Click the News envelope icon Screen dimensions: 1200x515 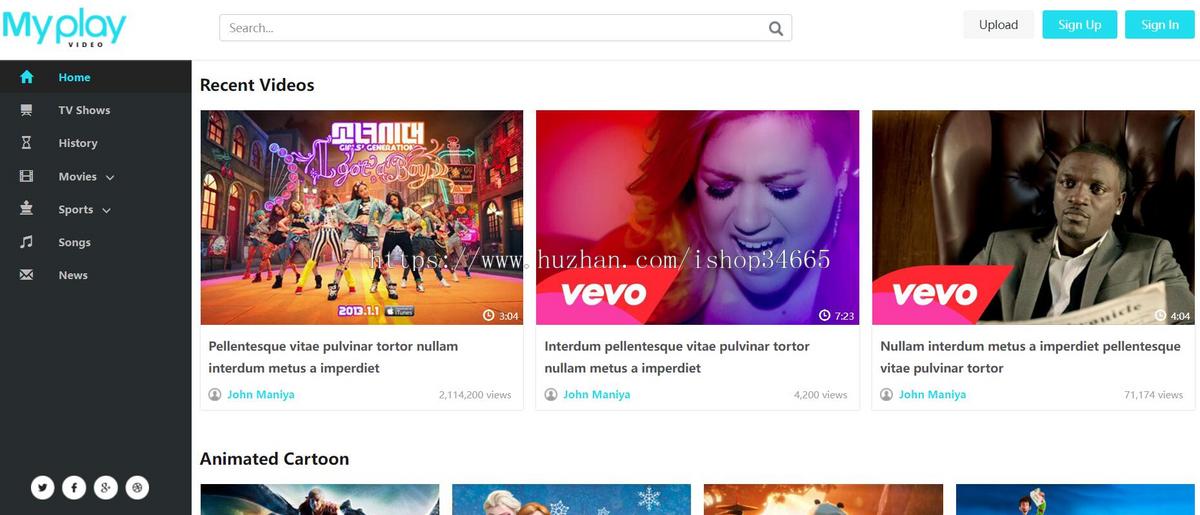pos(27,275)
